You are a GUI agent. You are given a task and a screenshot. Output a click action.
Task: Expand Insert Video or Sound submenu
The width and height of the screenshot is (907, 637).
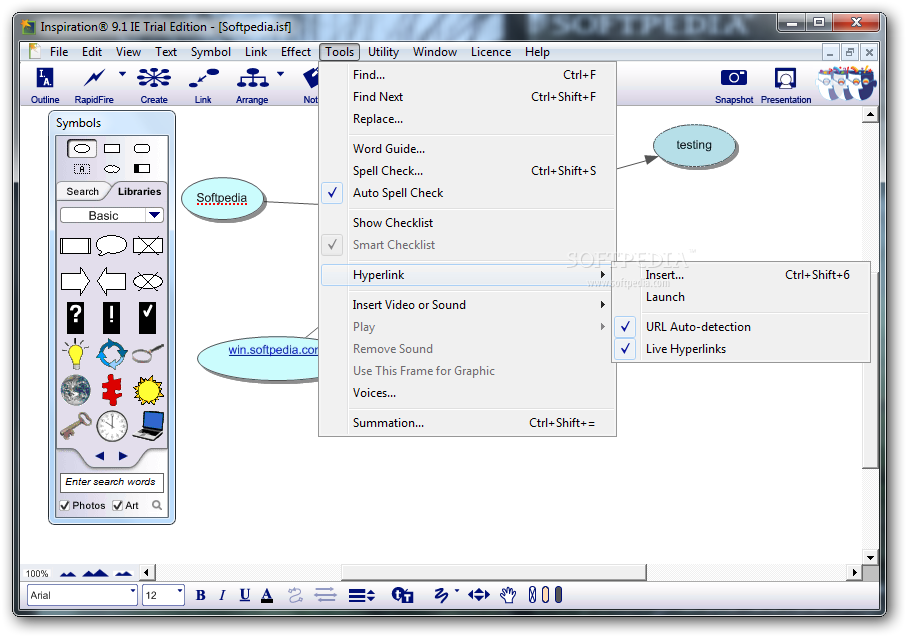467,305
